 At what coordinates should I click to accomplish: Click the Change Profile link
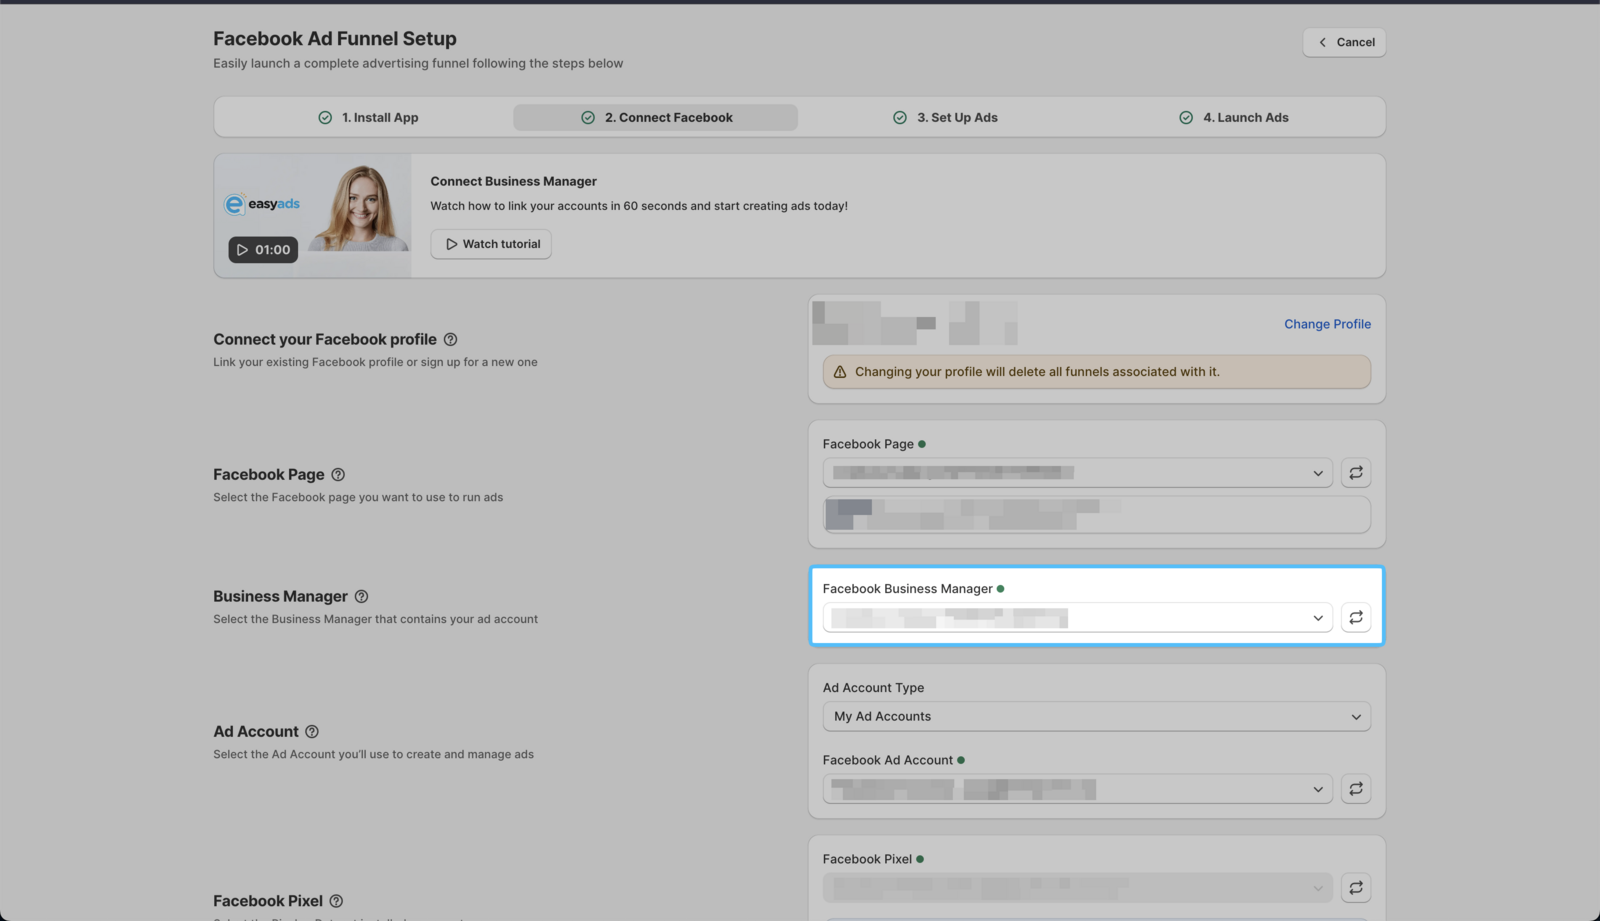coord(1327,324)
